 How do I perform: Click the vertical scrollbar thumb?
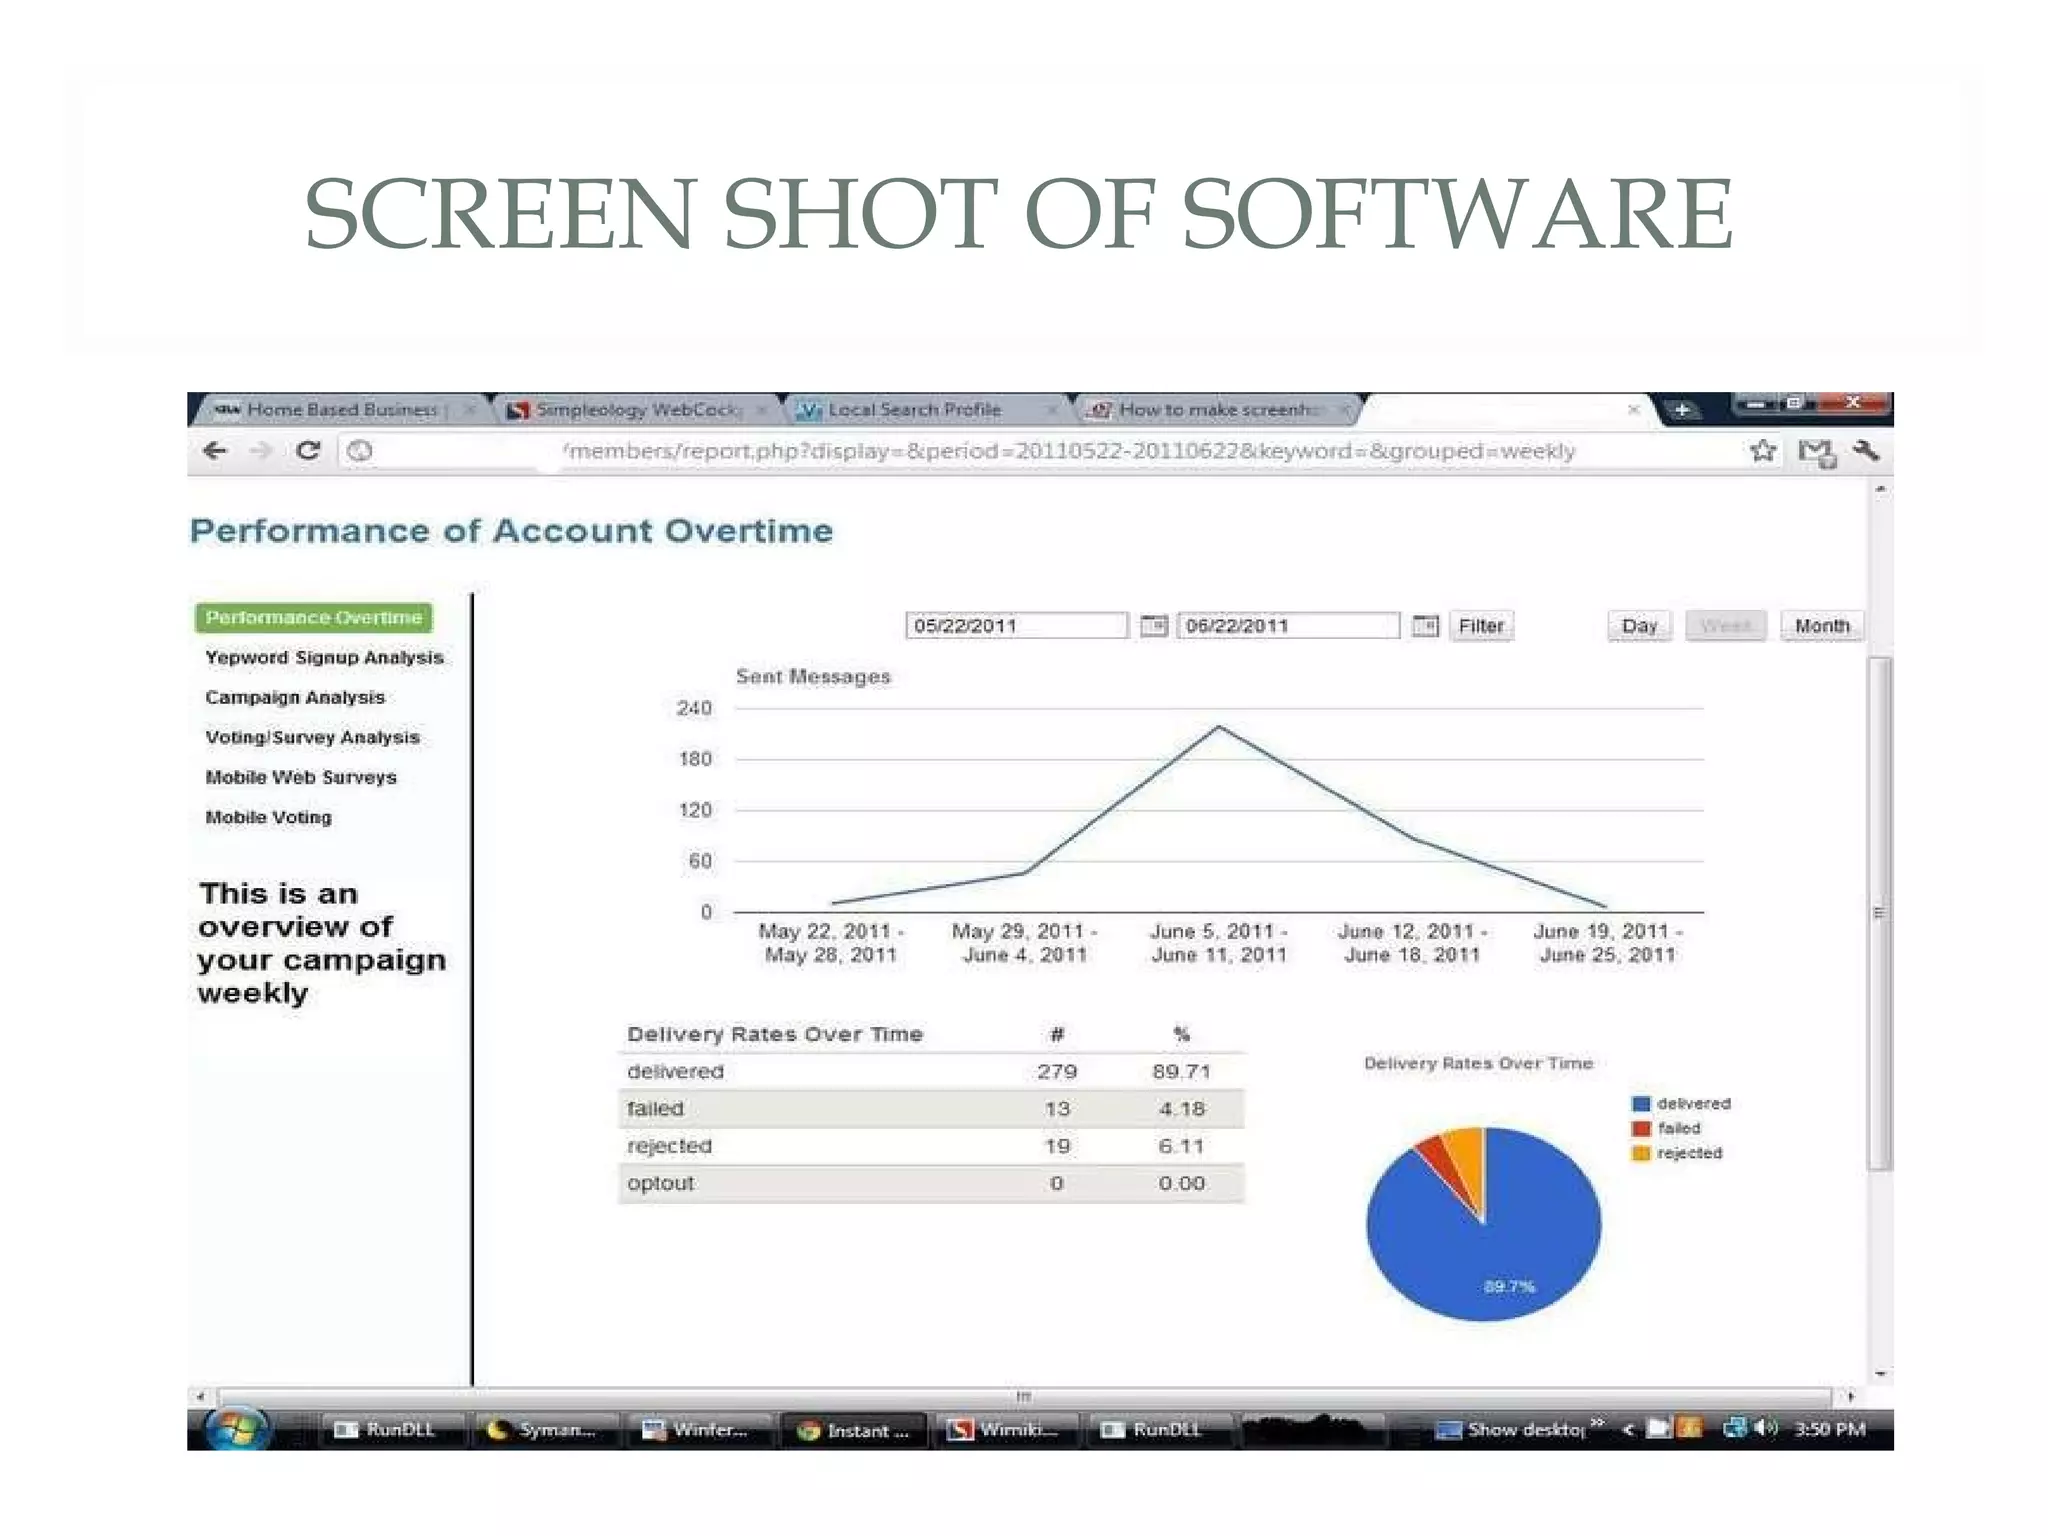(1880, 912)
